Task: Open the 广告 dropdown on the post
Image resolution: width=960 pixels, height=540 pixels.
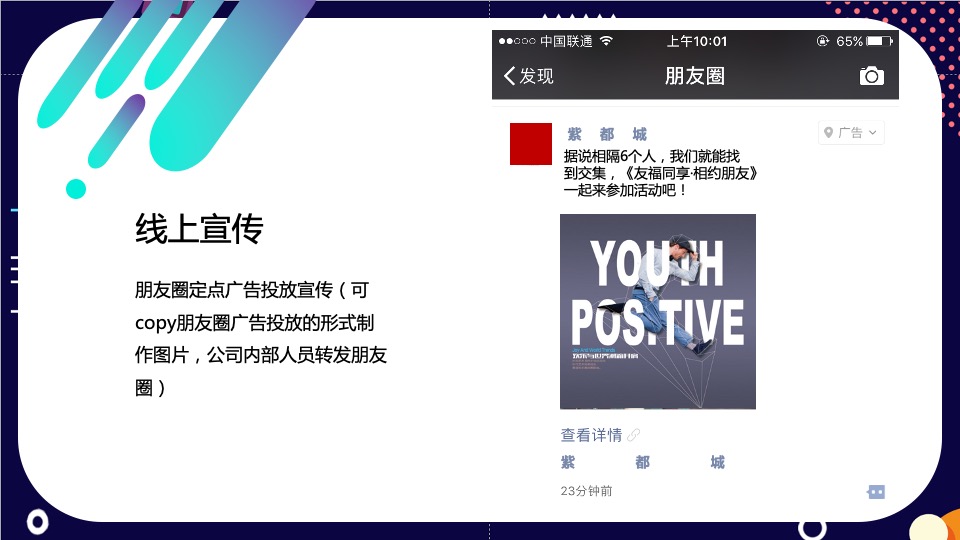Action: pos(851,133)
